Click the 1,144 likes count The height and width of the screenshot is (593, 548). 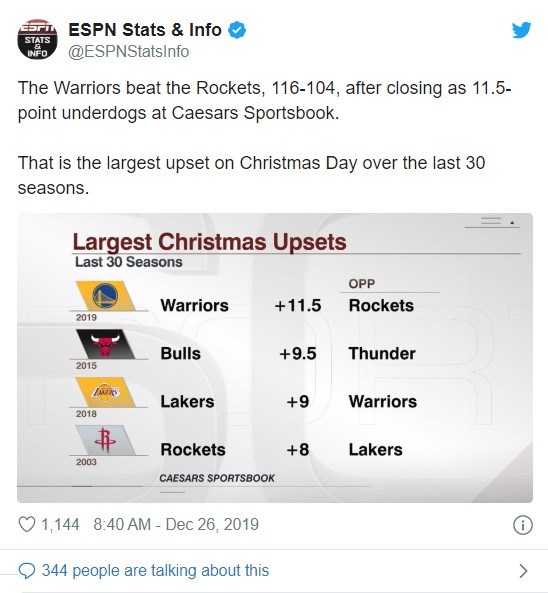60,525
